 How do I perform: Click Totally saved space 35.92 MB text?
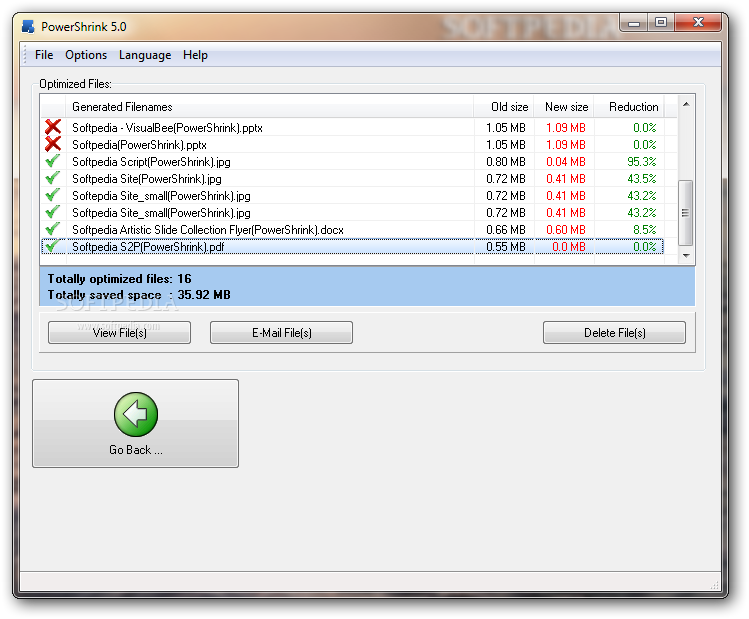pyautogui.click(x=139, y=295)
